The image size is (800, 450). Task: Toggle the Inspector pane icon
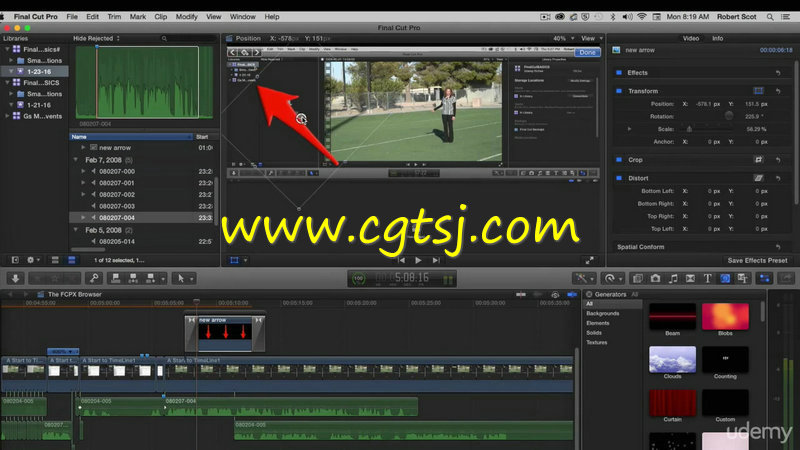(764, 278)
